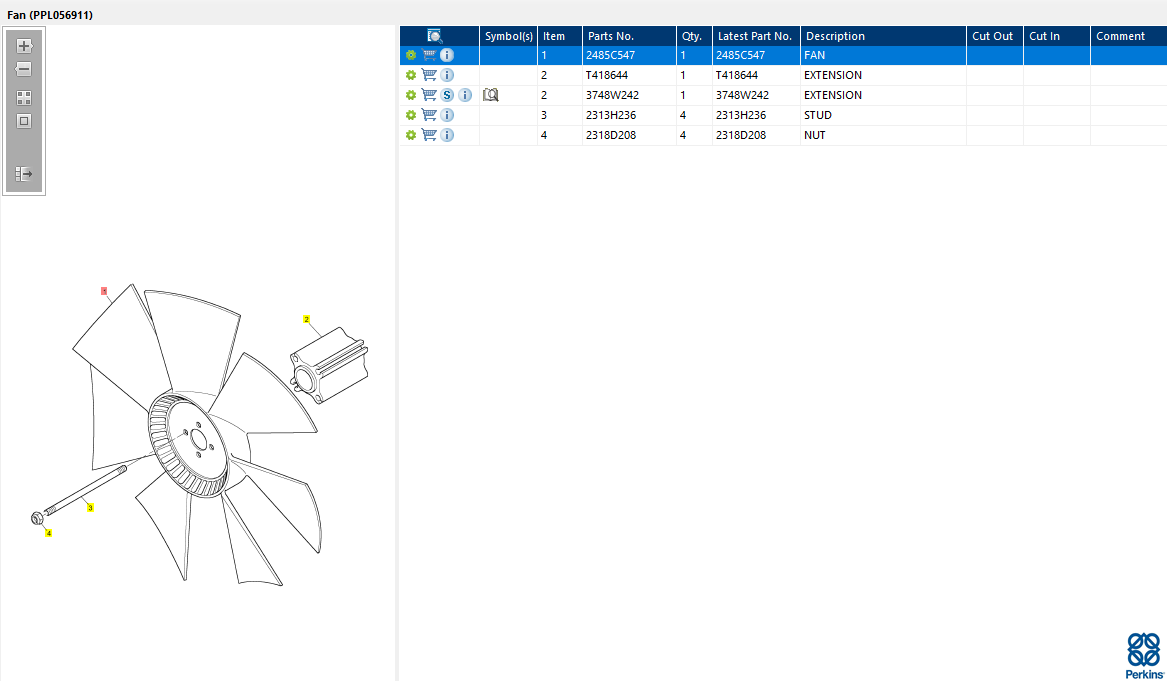
Task: Click the Fan (PPL056911) title
Action: [x=50, y=15]
